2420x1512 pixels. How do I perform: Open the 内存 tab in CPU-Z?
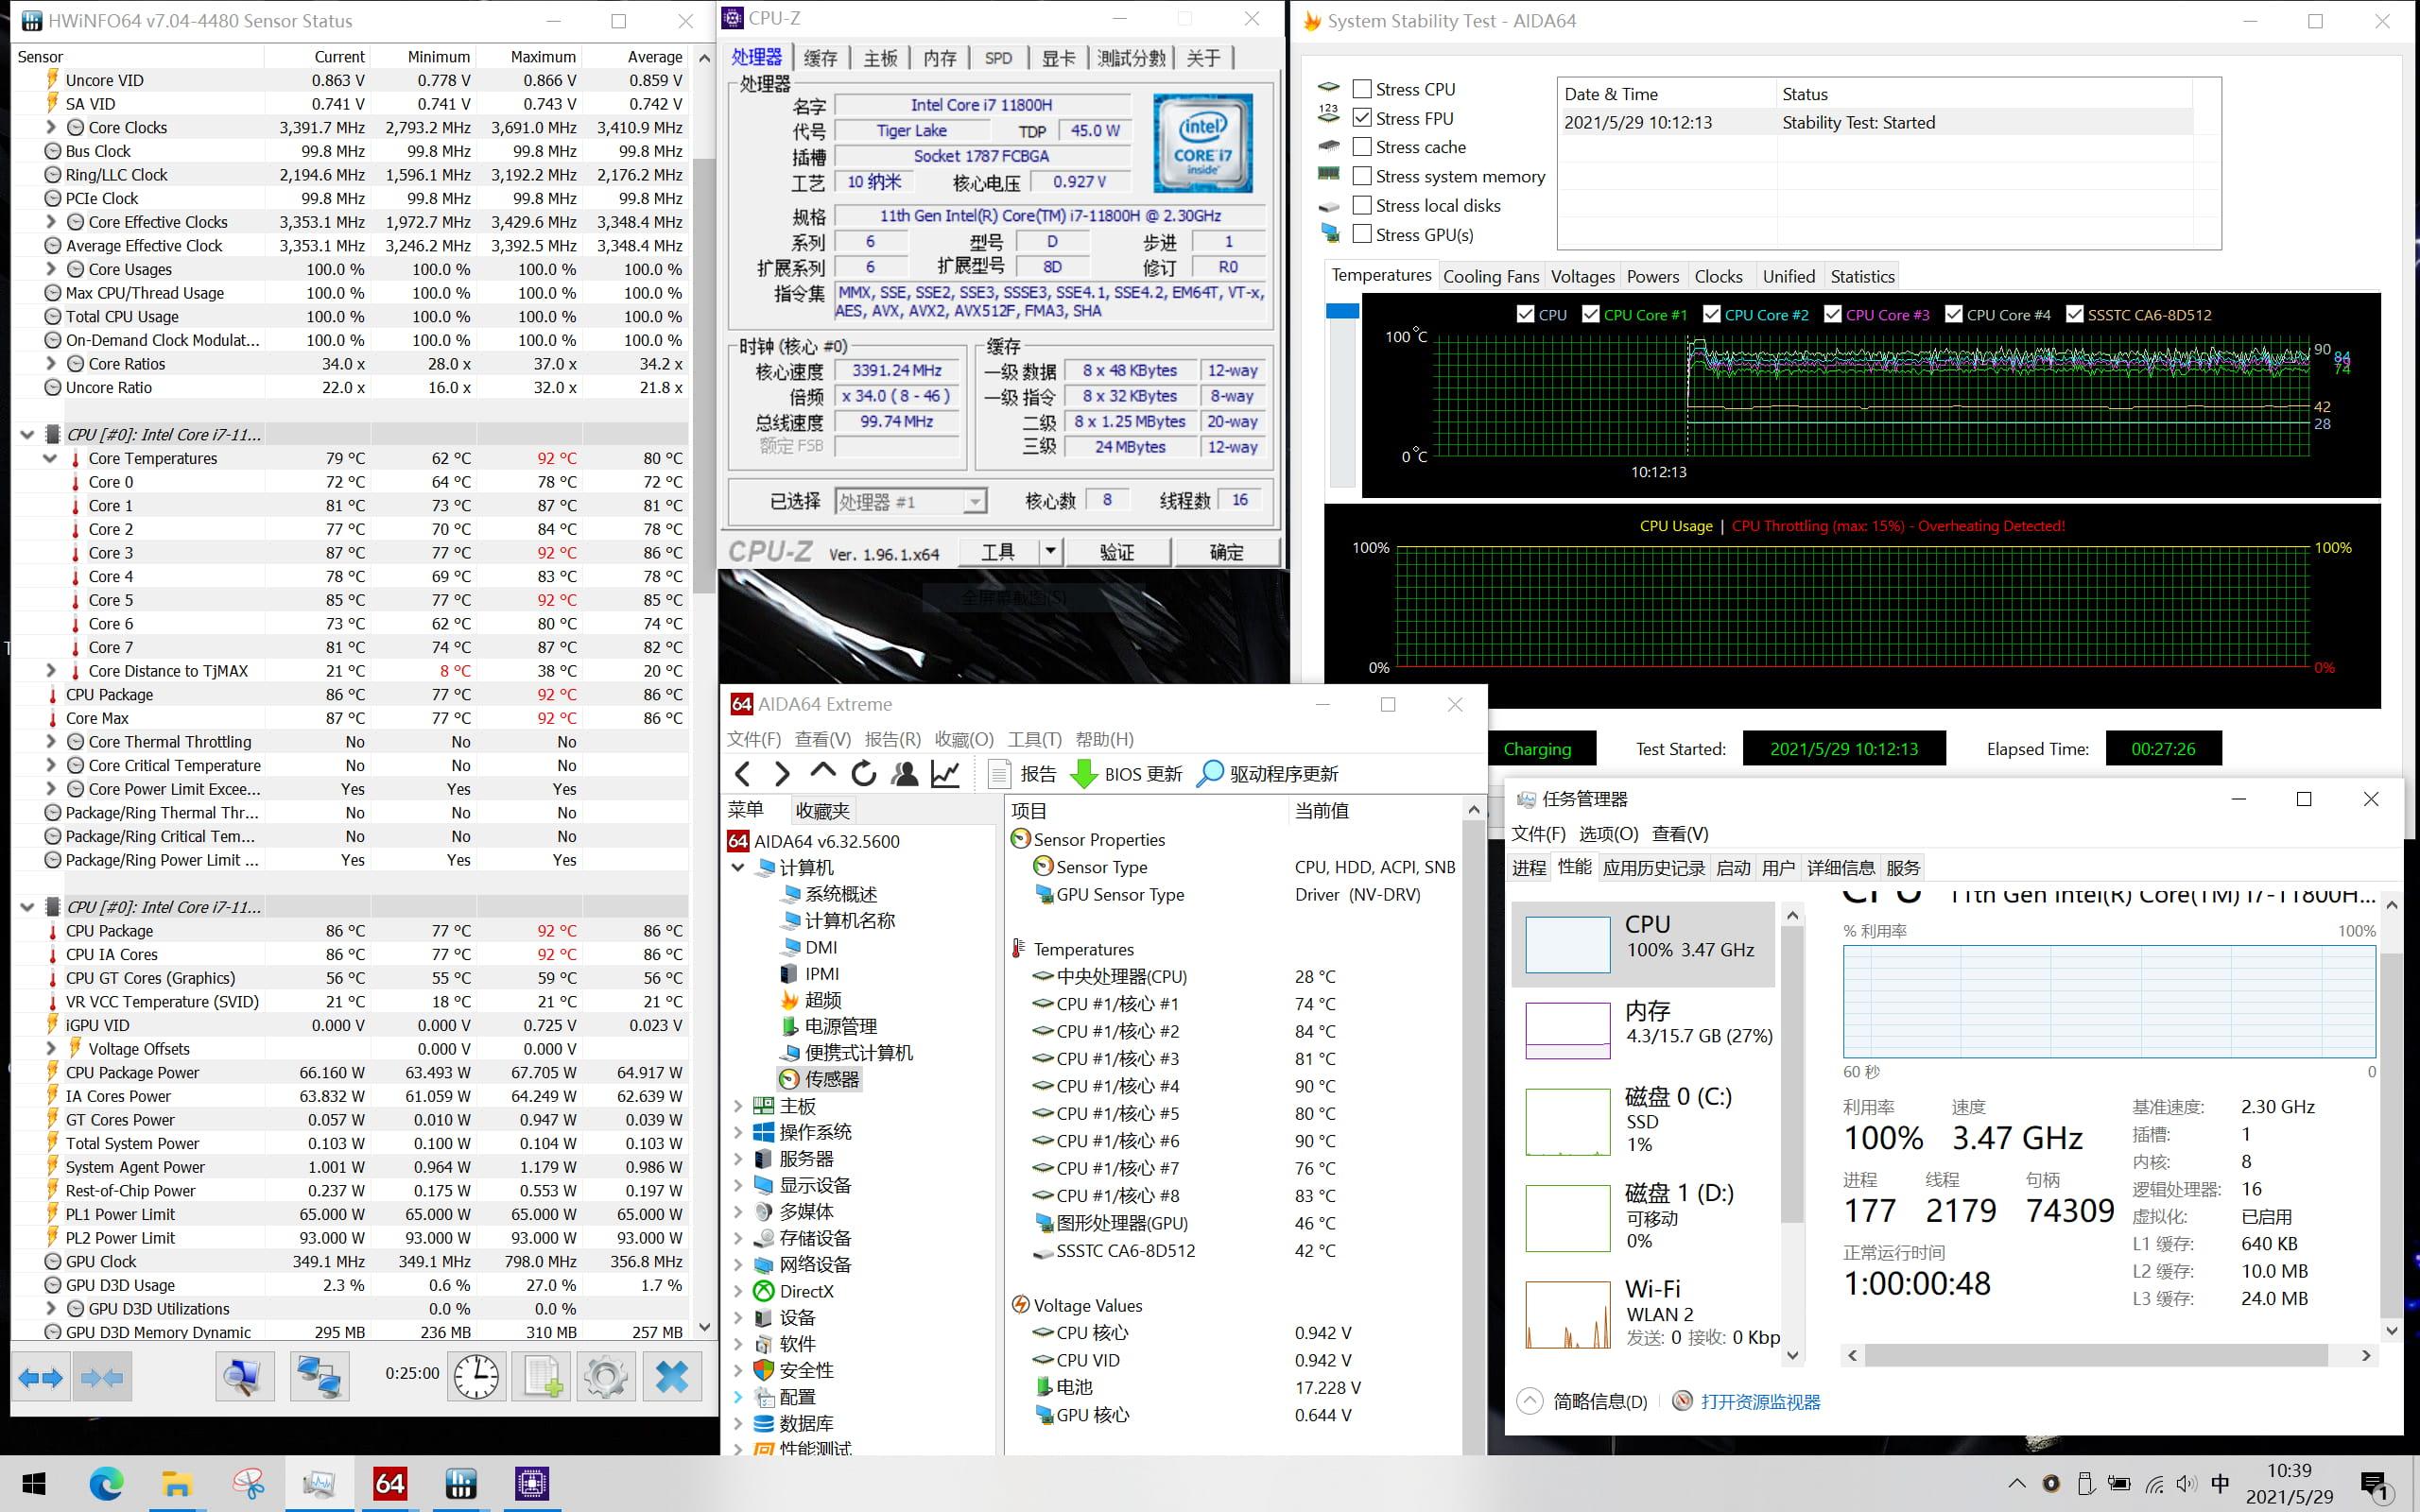click(939, 58)
